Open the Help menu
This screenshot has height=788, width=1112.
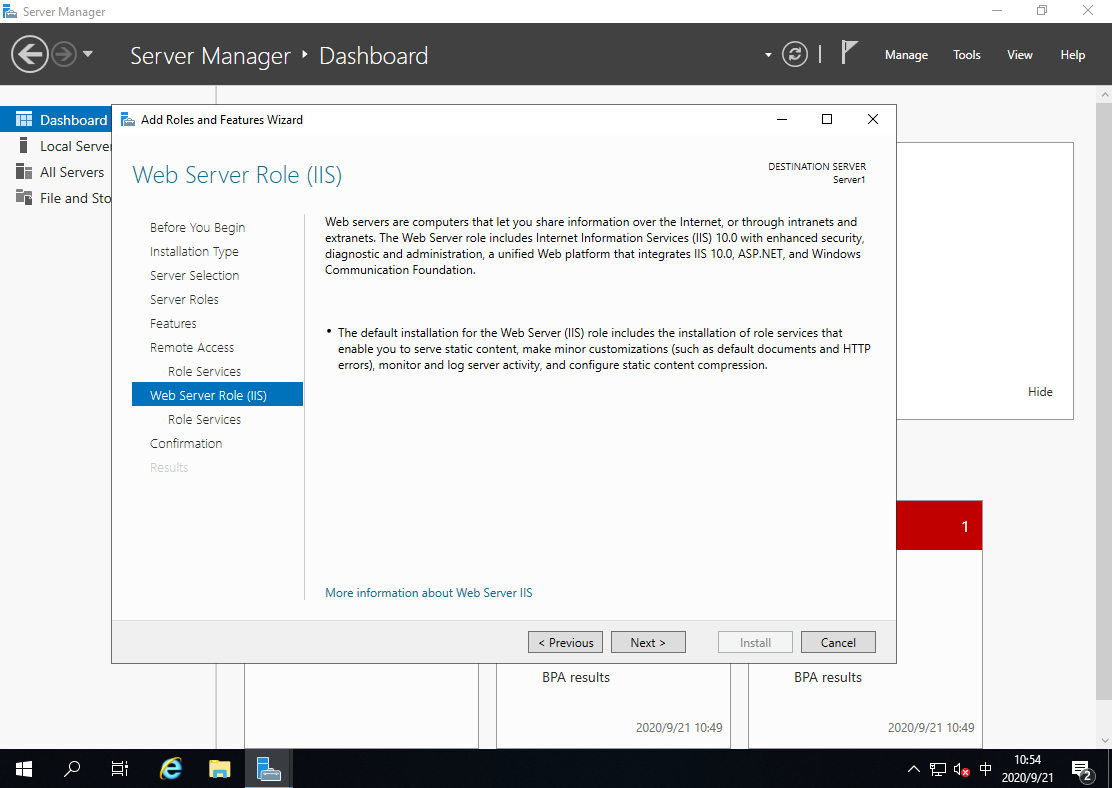pyautogui.click(x=1072, y=55)
